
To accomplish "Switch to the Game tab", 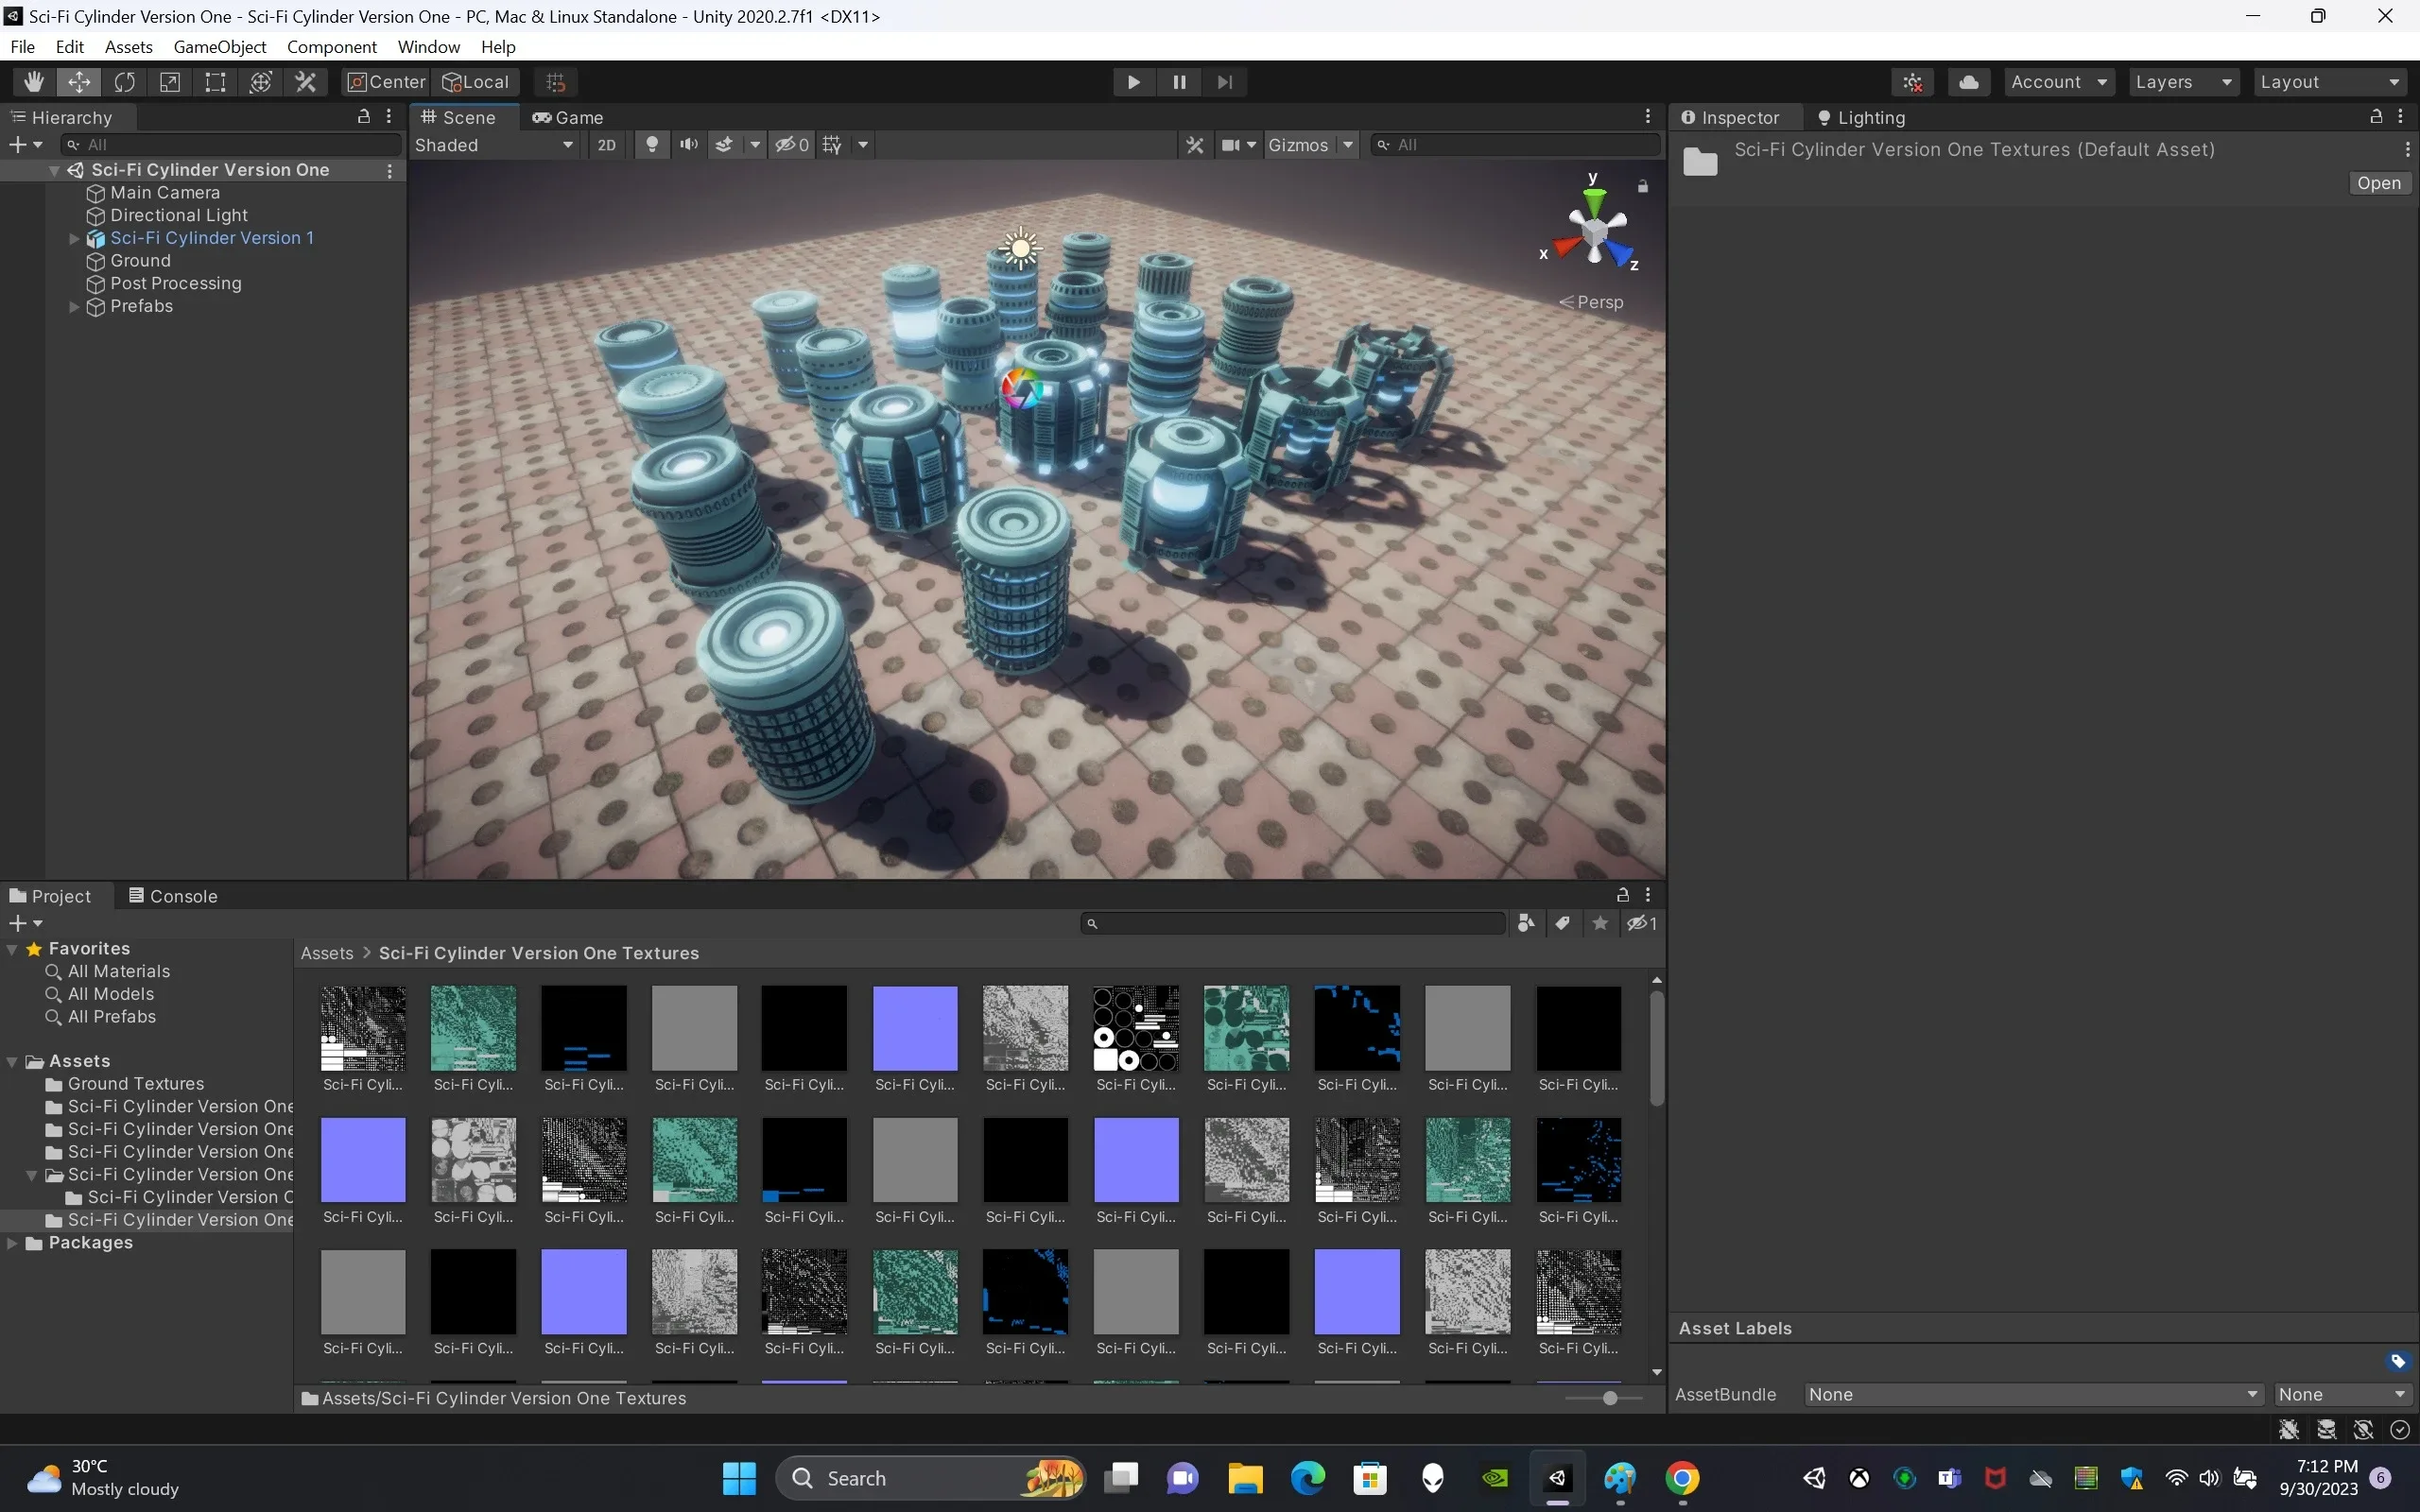I will coord(567,117).
